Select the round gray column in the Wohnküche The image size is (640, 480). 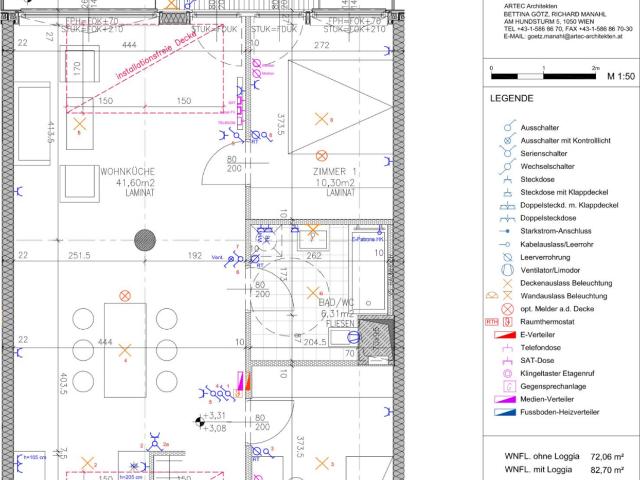(145, 240)
